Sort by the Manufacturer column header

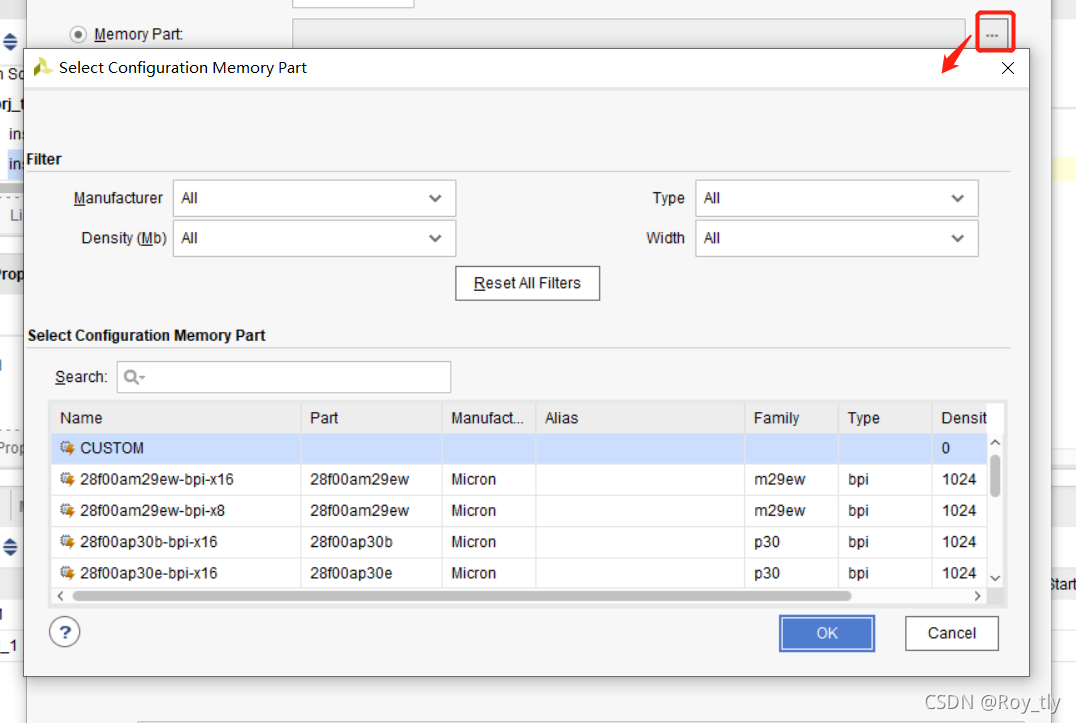pos(489,418)
